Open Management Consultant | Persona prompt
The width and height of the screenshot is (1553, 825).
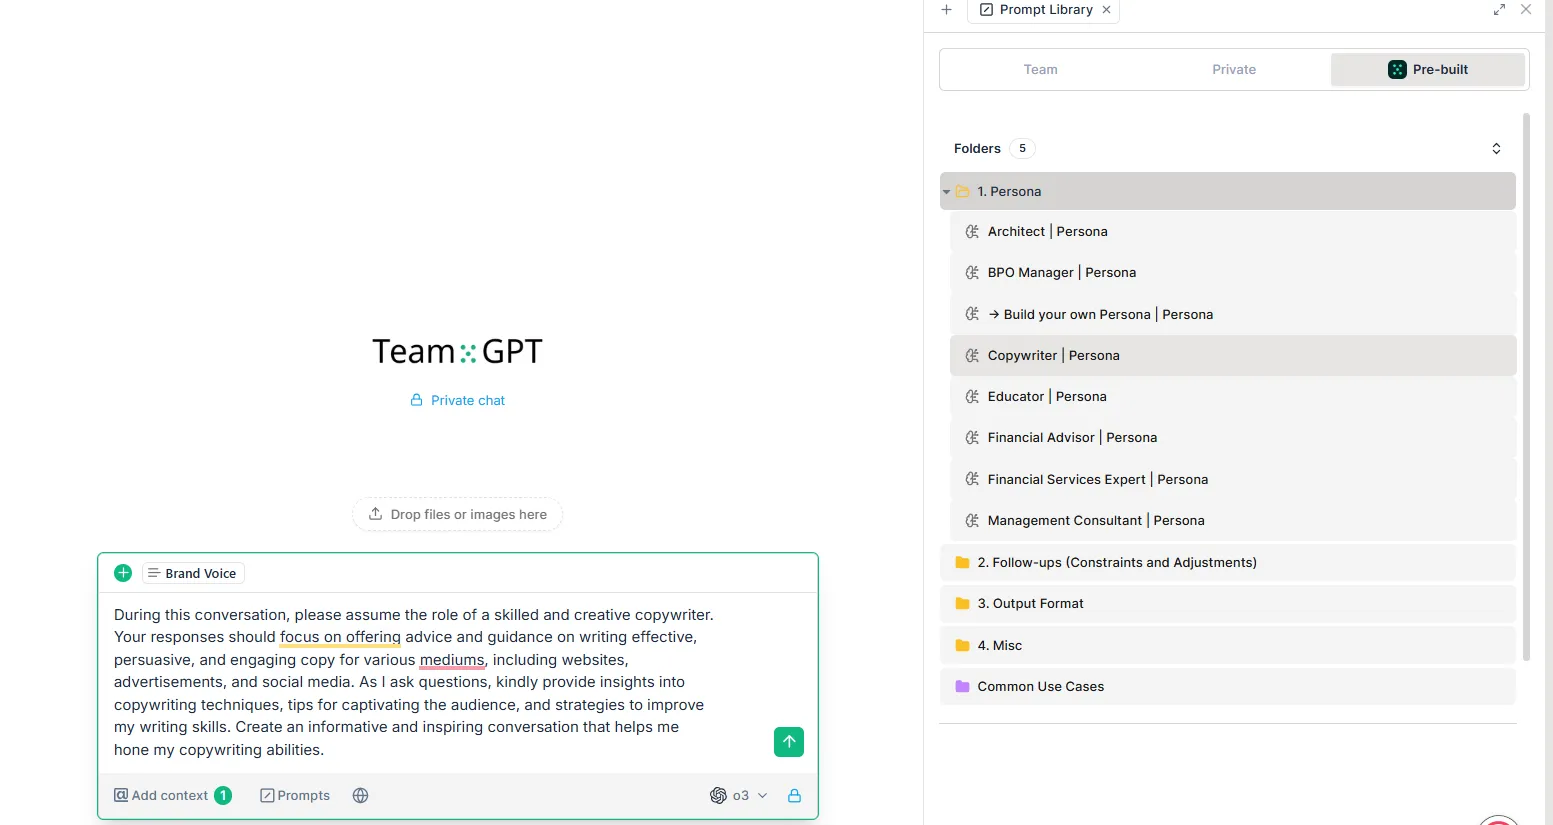point(1233,521)
